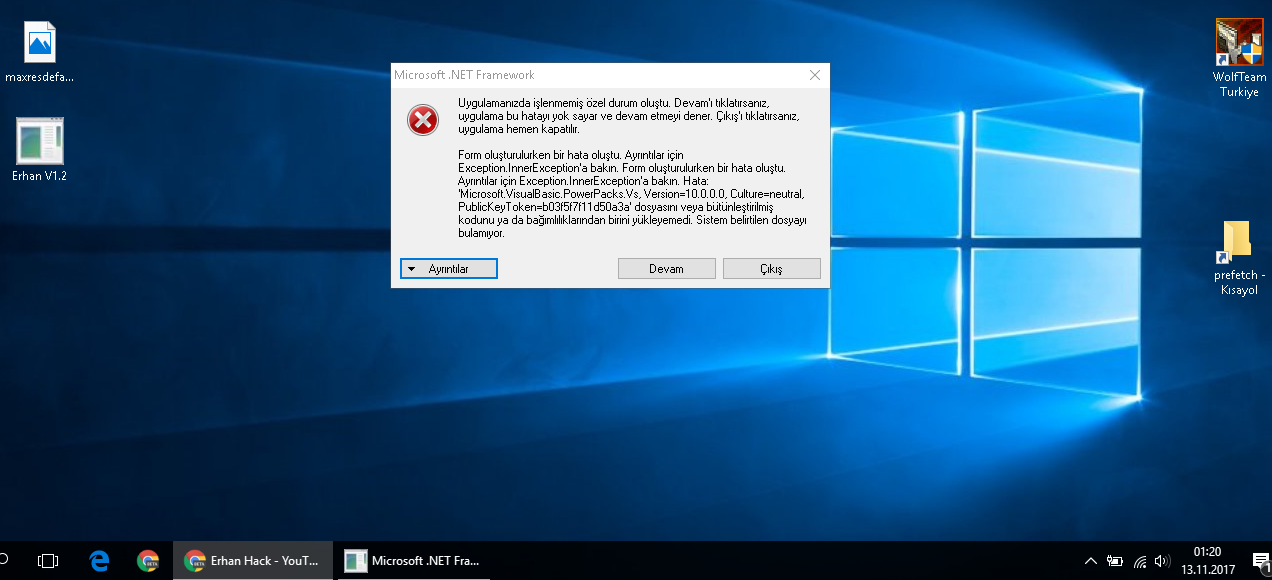The width and height of the screenshot is (1272, 580).
Task: Expand error details with Ayrıntılar button
Action: (448, 269)
